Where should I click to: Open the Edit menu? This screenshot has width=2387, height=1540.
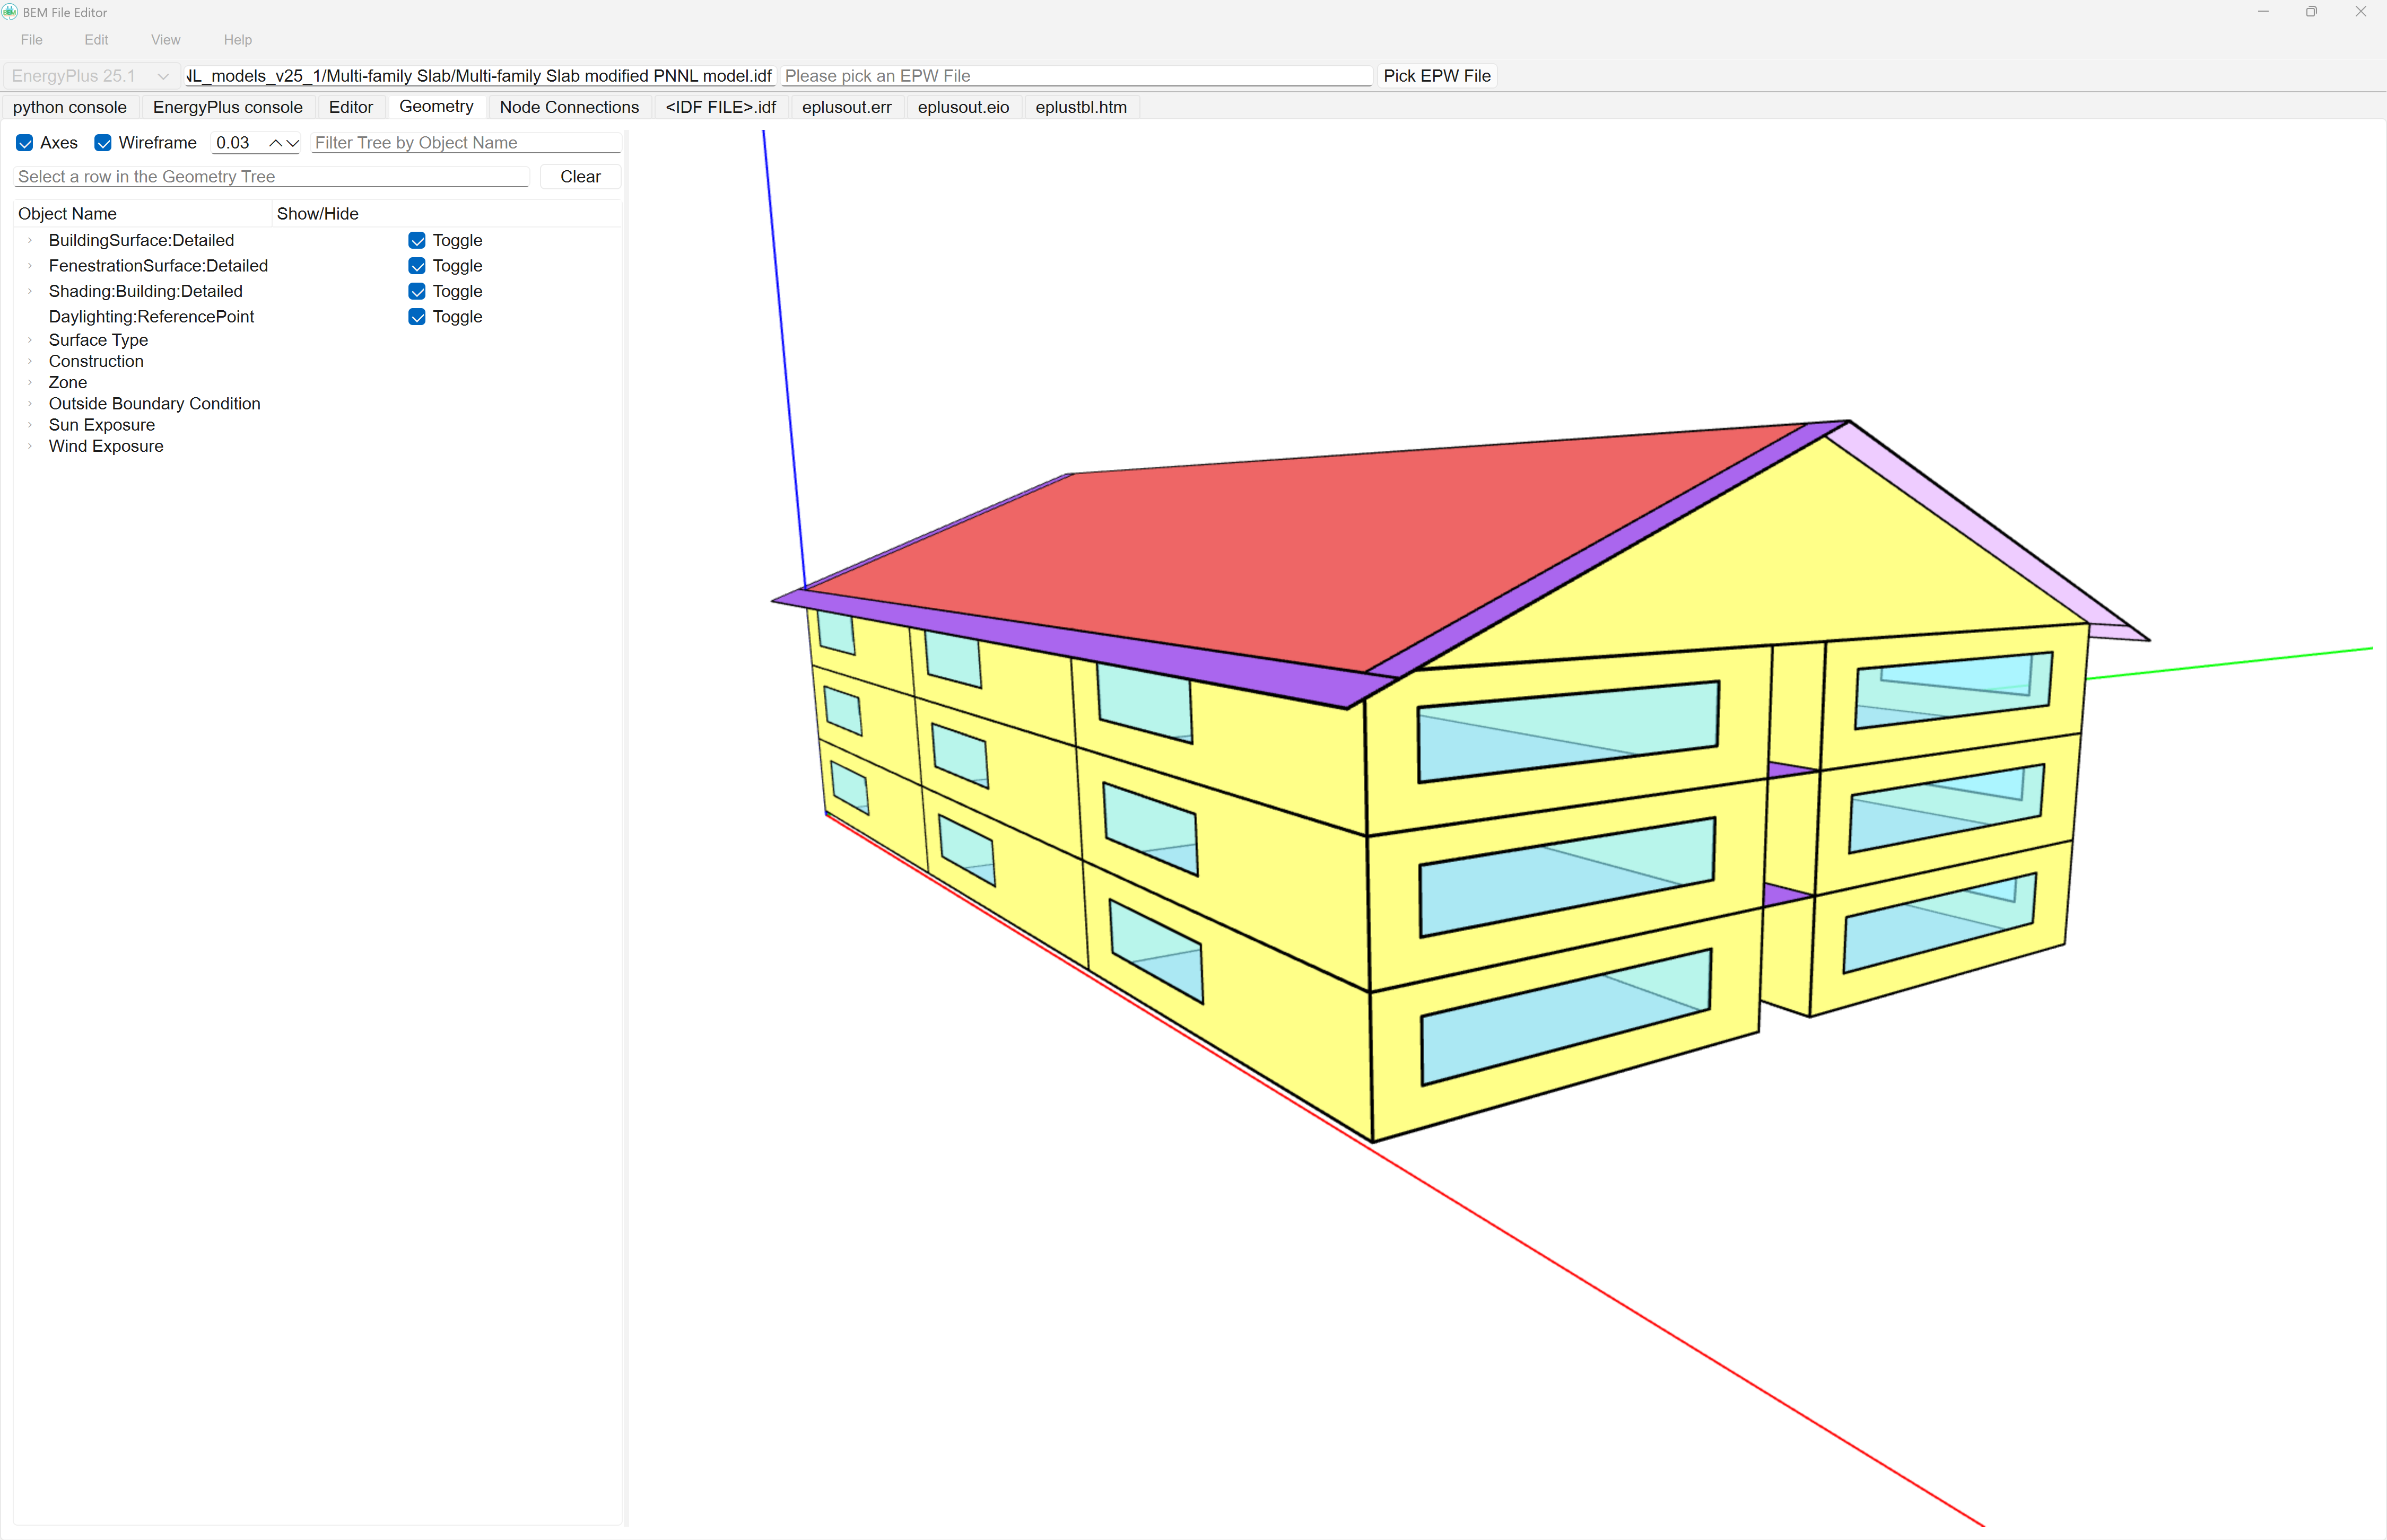pos(96,40)
